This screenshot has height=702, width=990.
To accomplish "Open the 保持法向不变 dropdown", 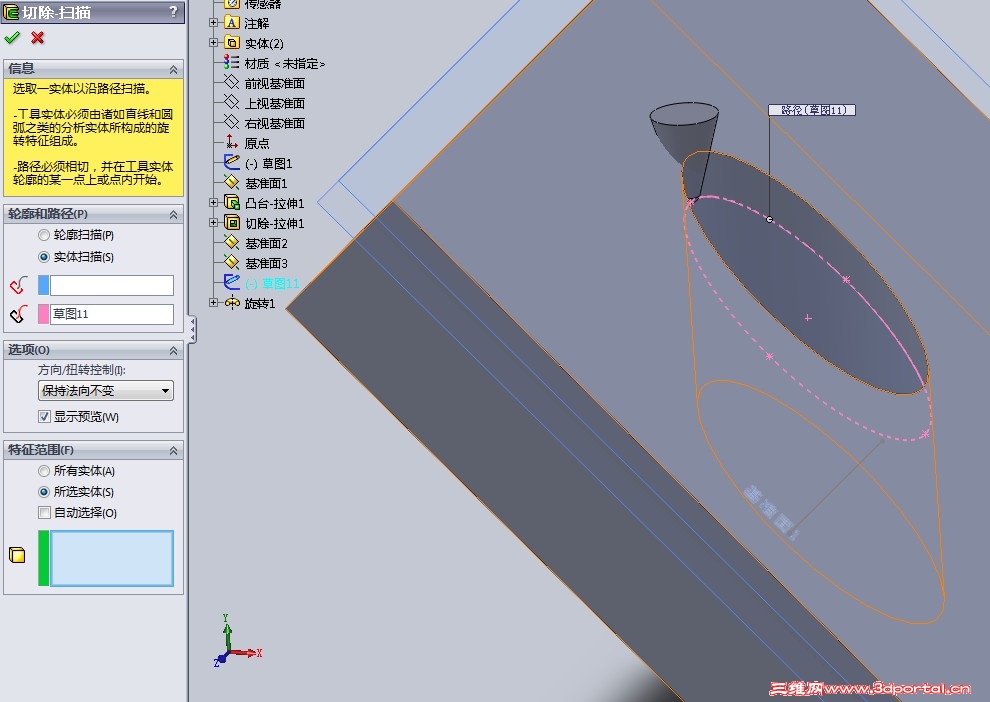I will [105, 391].
